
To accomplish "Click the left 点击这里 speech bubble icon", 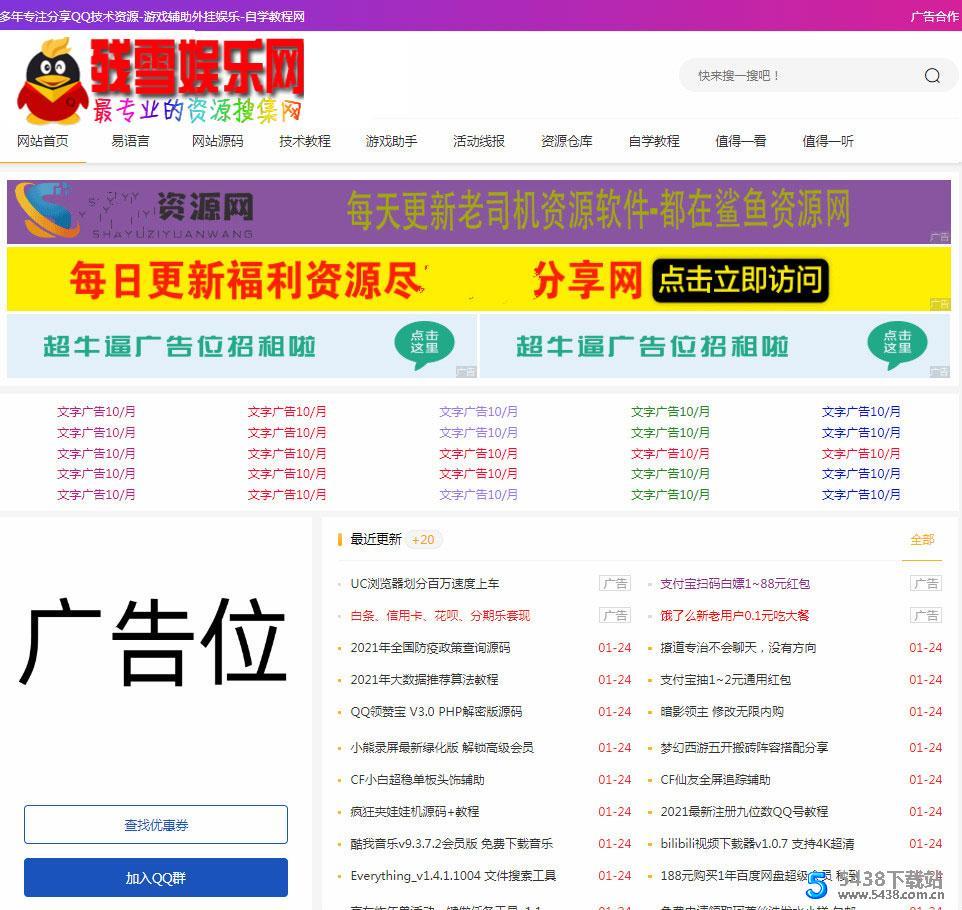I will [x=424, y=345].
